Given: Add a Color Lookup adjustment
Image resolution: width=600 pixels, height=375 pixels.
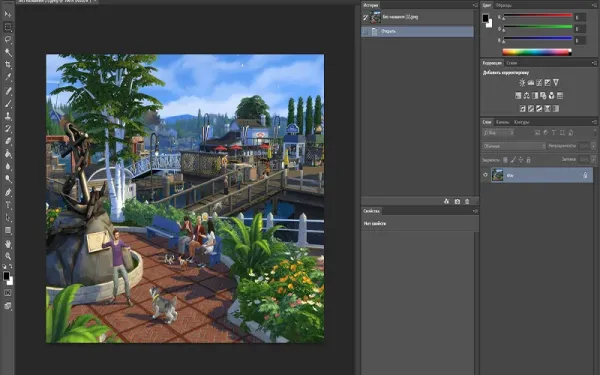Looking at the screenshot, I should pyautogui.click(x=560, y=96).
